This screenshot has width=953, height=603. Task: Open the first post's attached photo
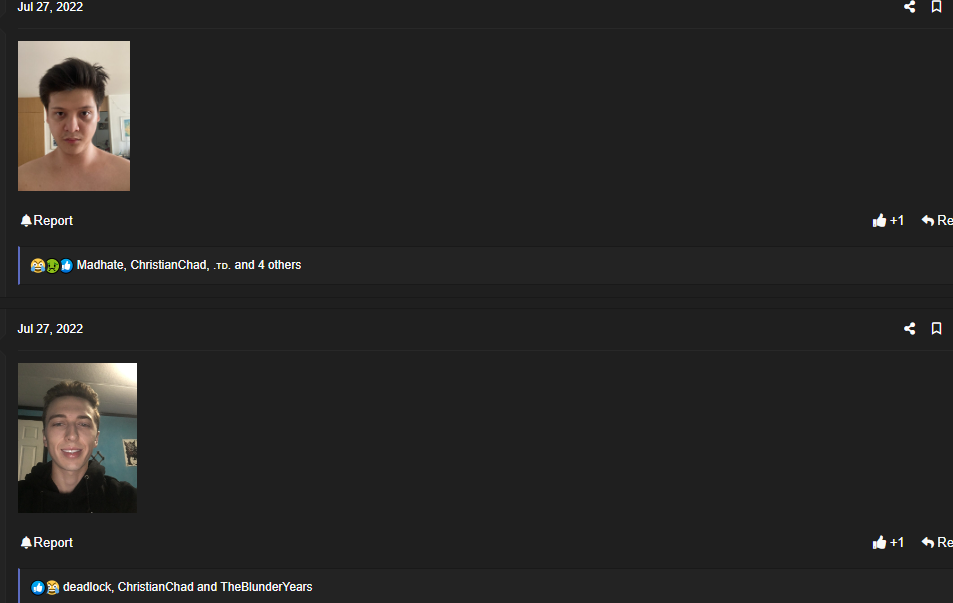(74, 116)
